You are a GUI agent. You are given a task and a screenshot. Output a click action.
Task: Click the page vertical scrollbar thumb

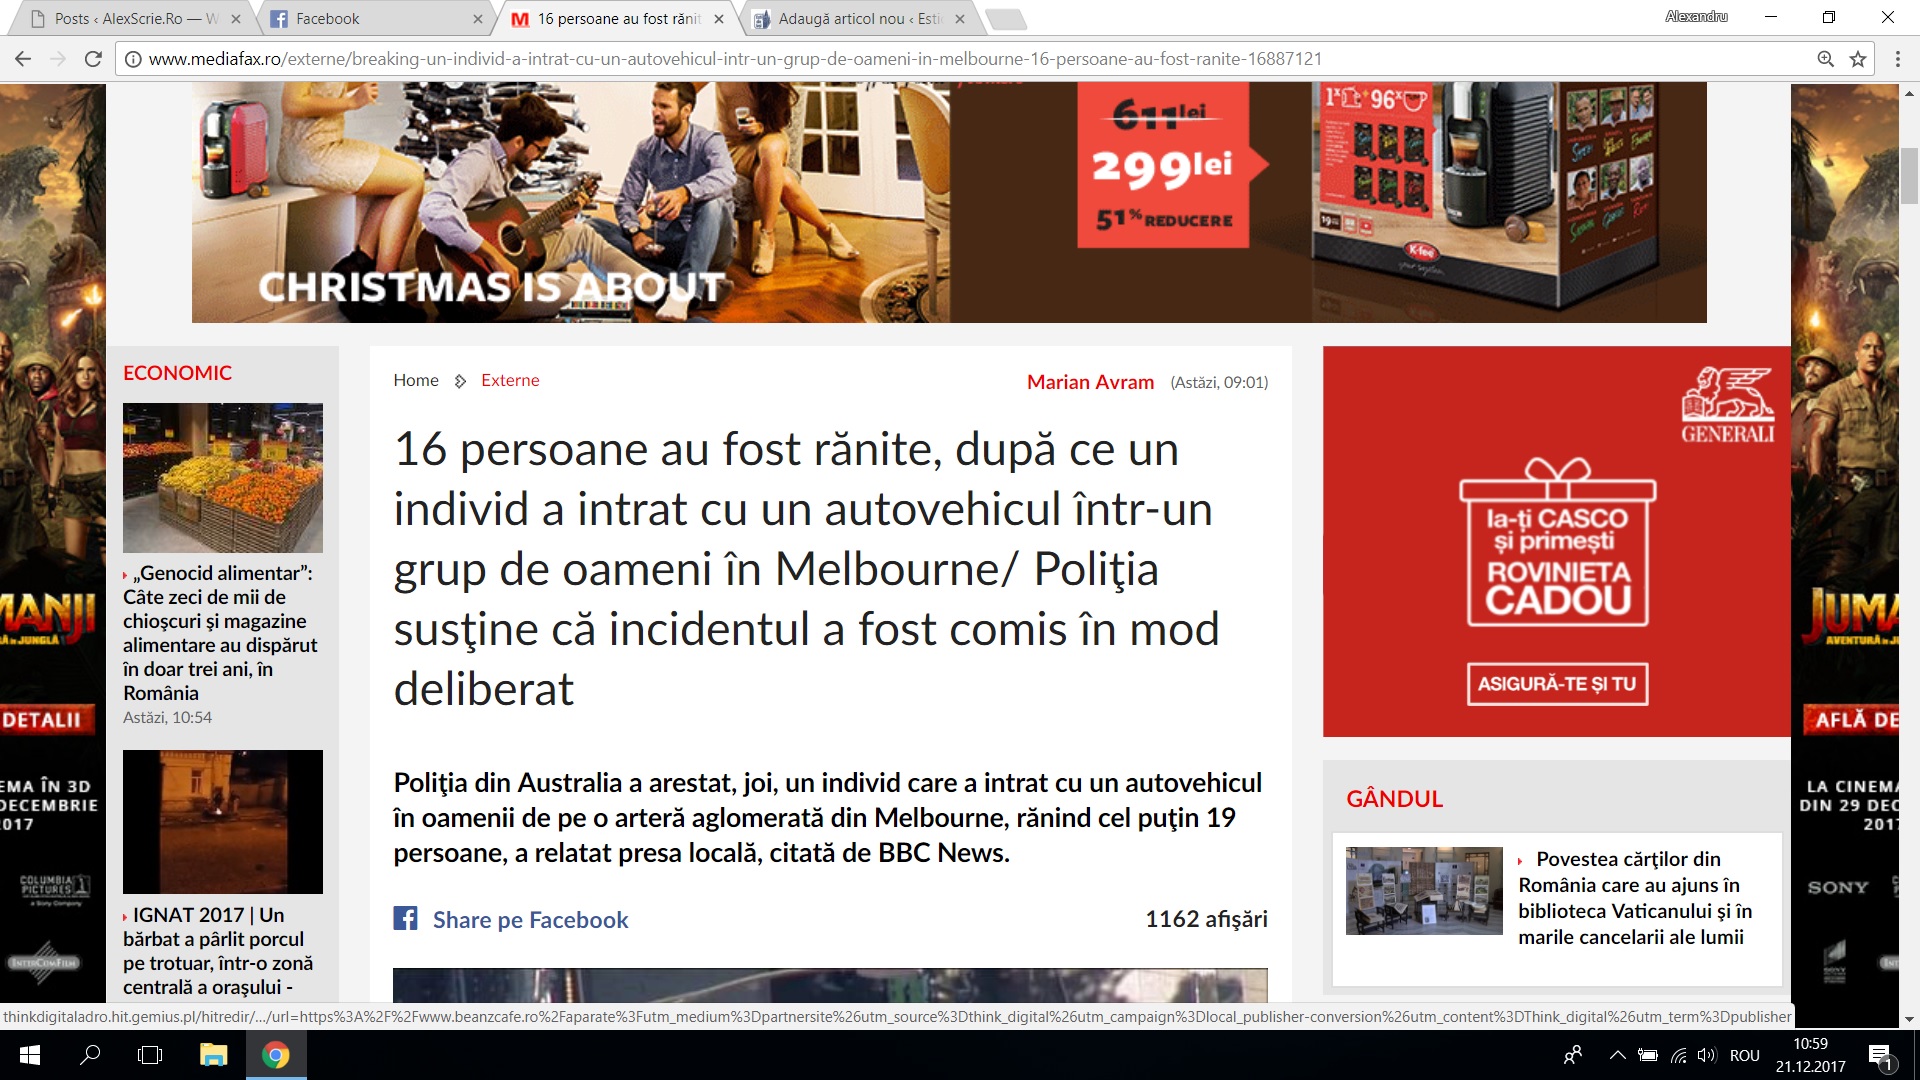1909,175
